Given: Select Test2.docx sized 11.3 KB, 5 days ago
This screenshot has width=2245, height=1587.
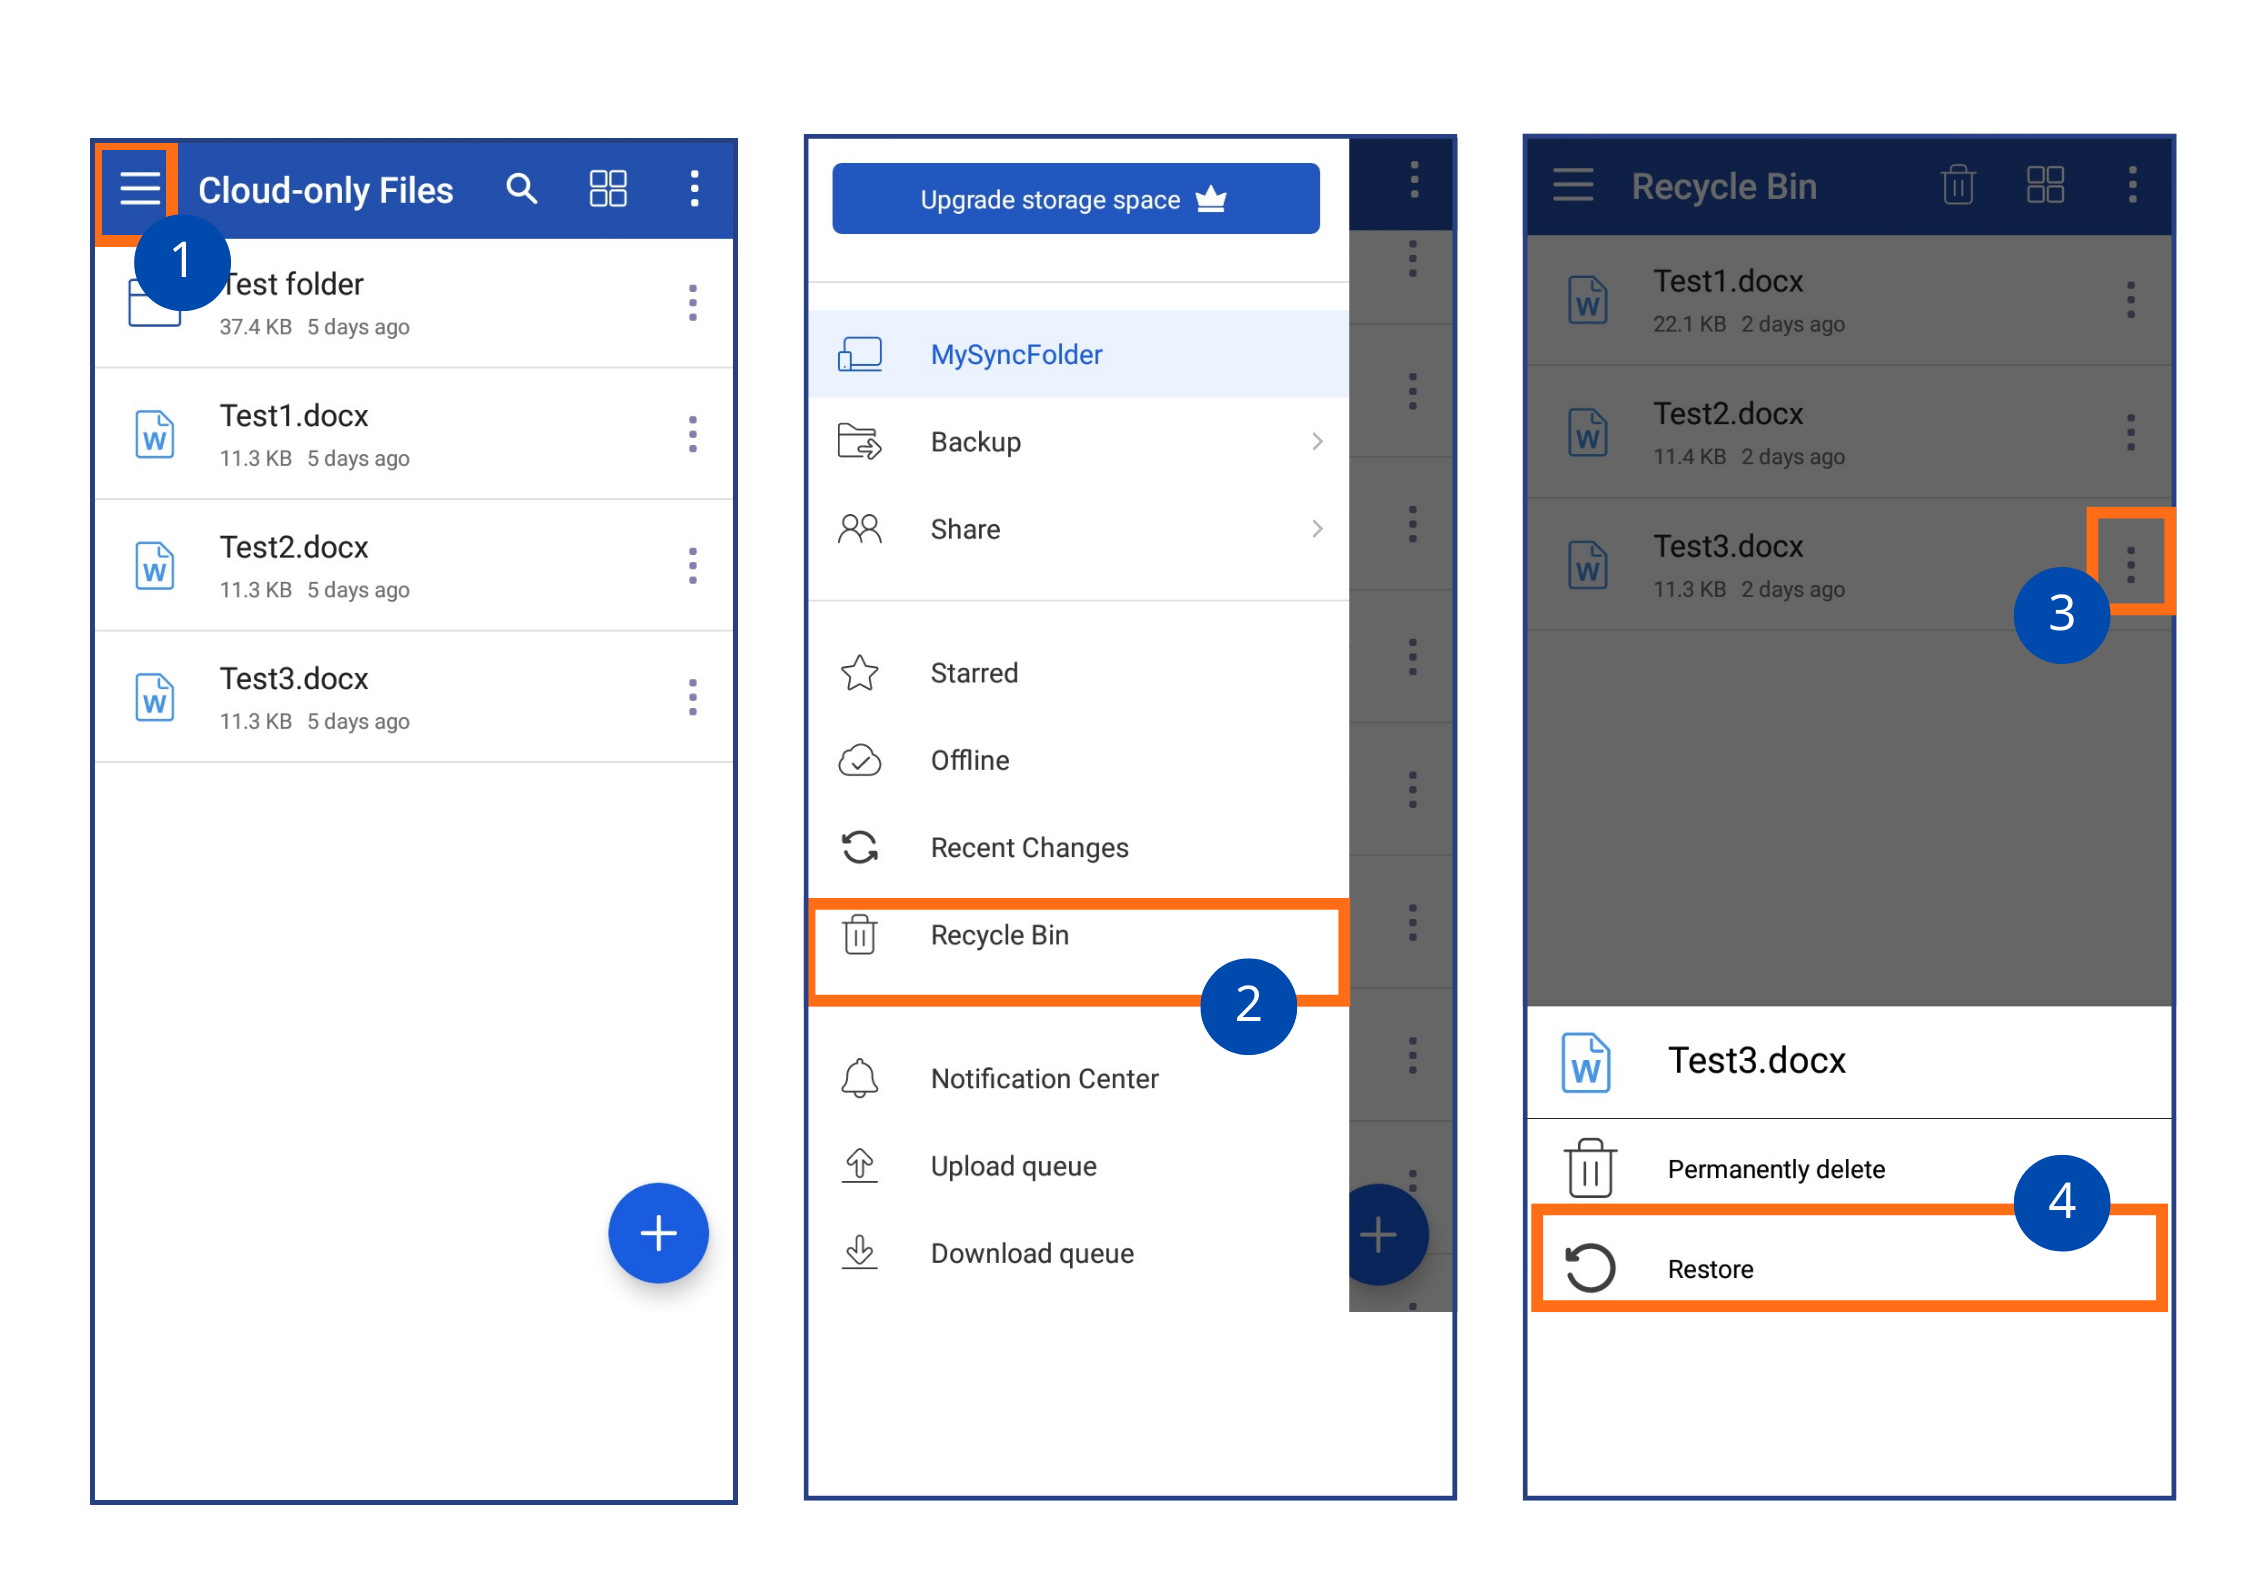Looking at the screenshot, I should 413,566.
